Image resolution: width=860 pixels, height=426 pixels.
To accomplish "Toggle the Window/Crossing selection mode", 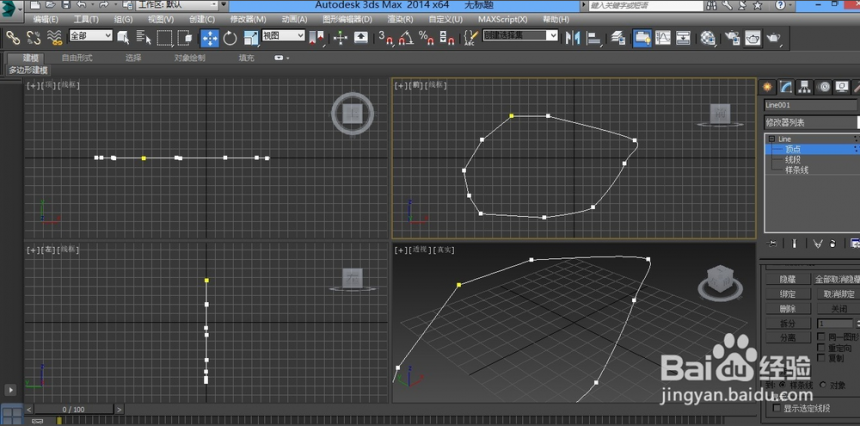I will (185, 38).
